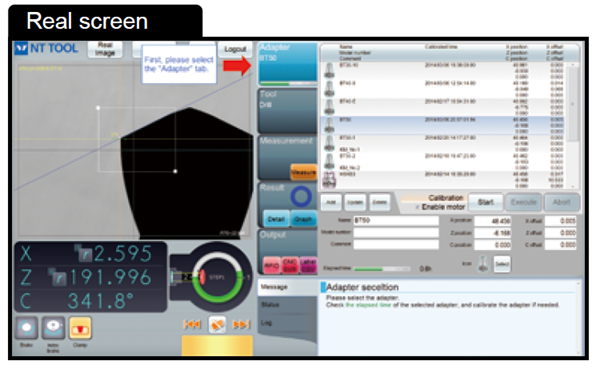Click the adapter Name input field
The width and height of the screenshot is (596, 369).
tap(396, 221)
